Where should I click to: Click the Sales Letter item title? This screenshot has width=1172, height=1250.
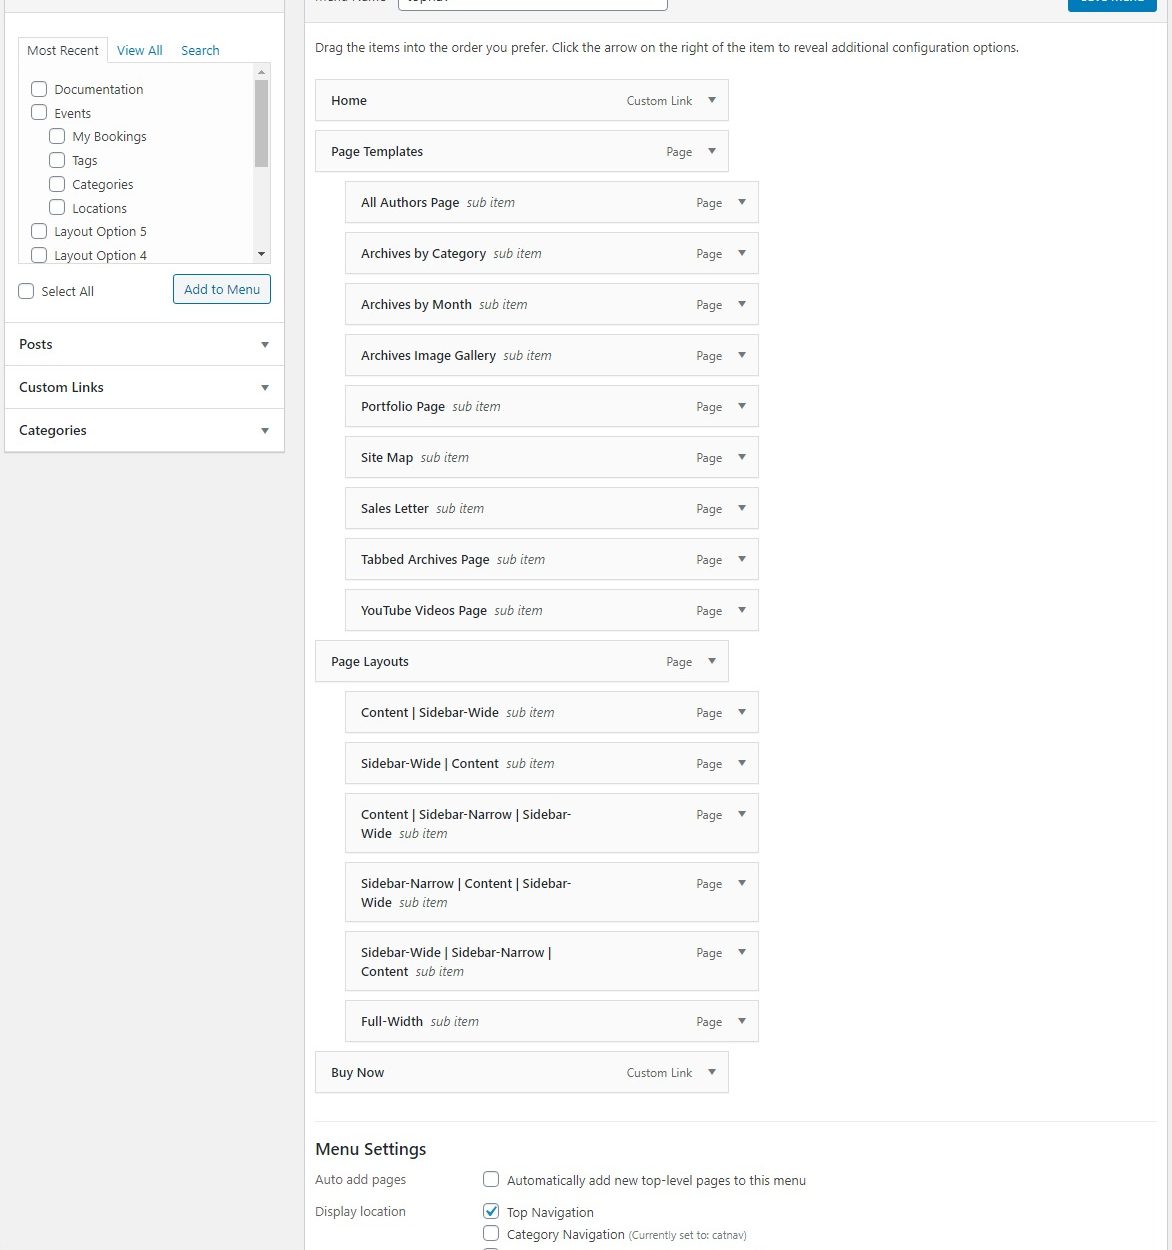coord(395,508)
